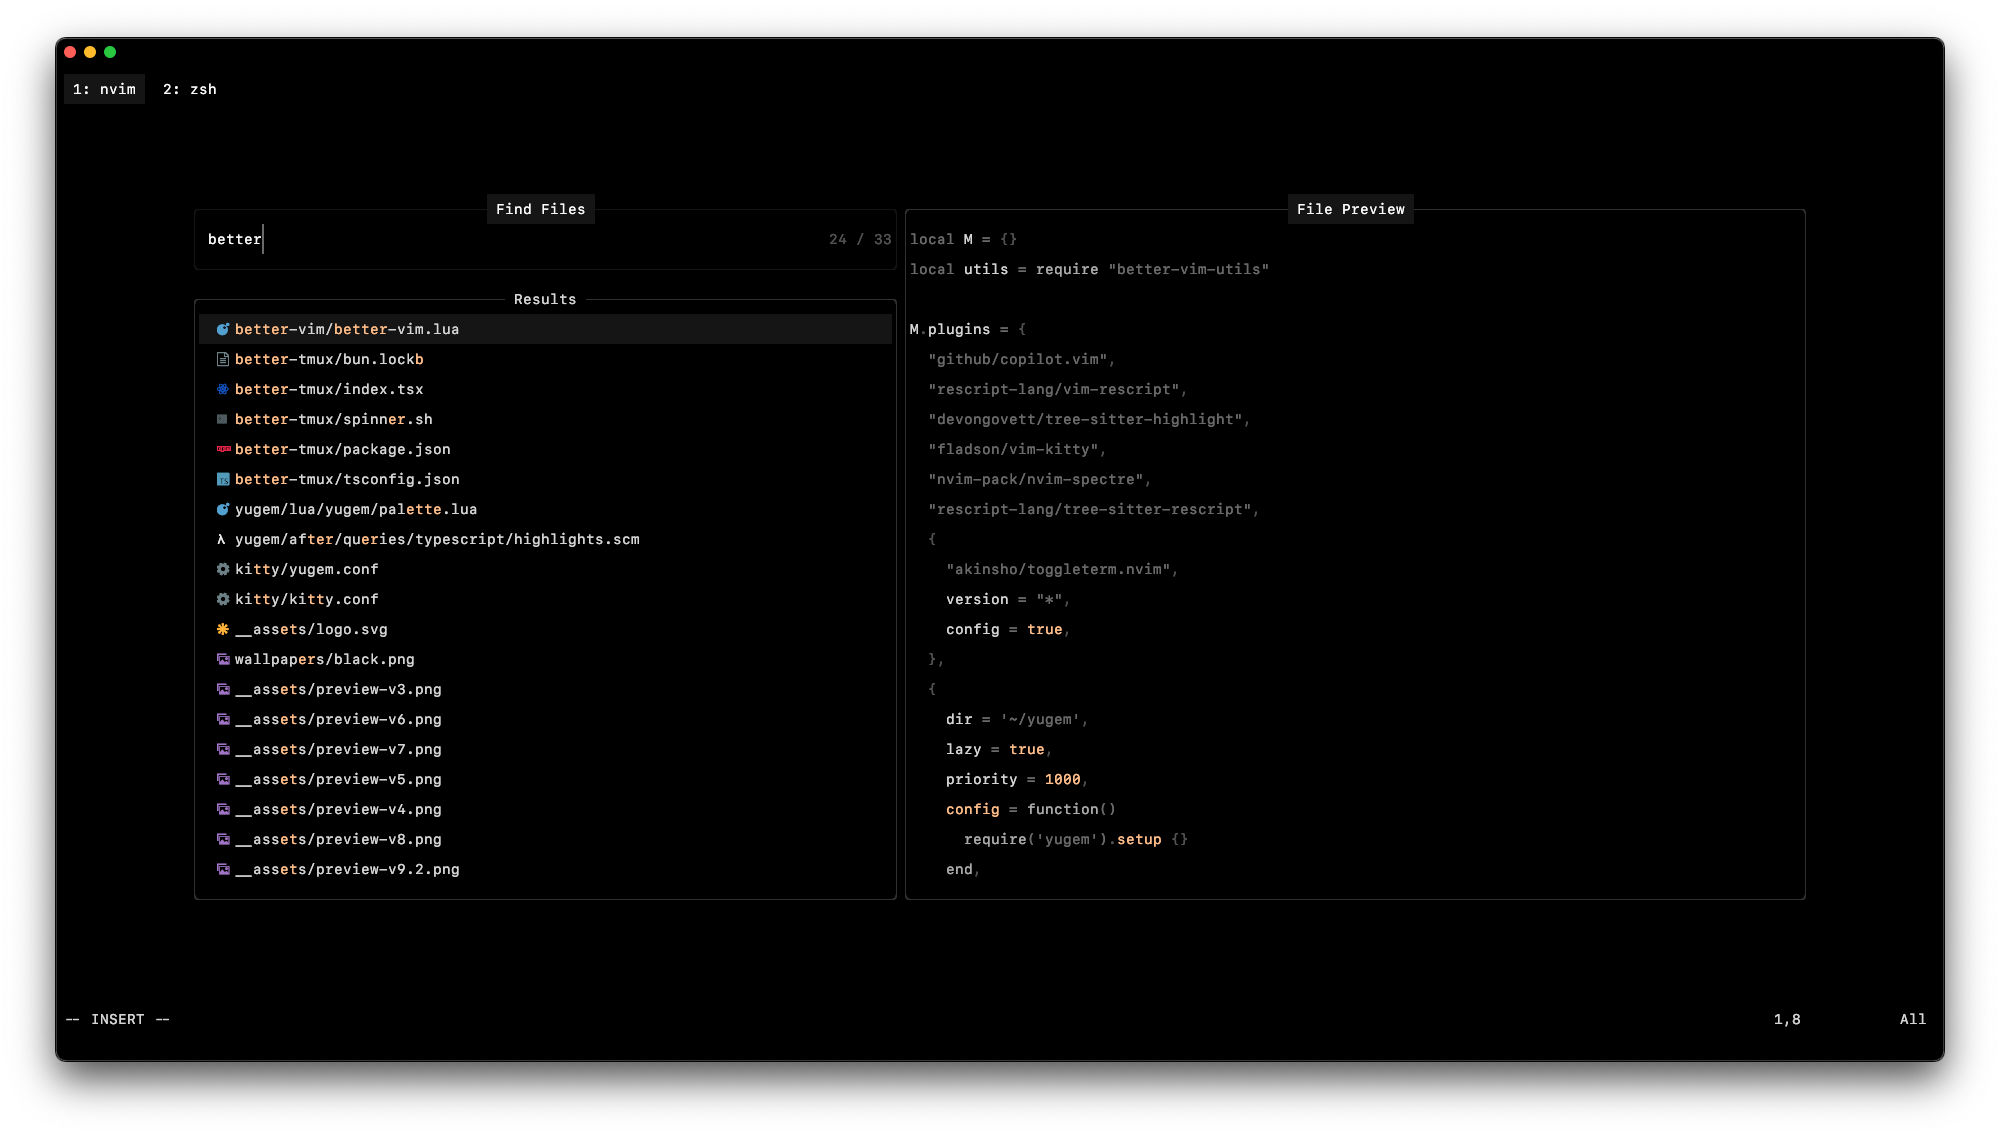Screen dimensions: 2000x1135
Task: Click the image icon beside preview-v9.2.png
Action: coord(223,869)
